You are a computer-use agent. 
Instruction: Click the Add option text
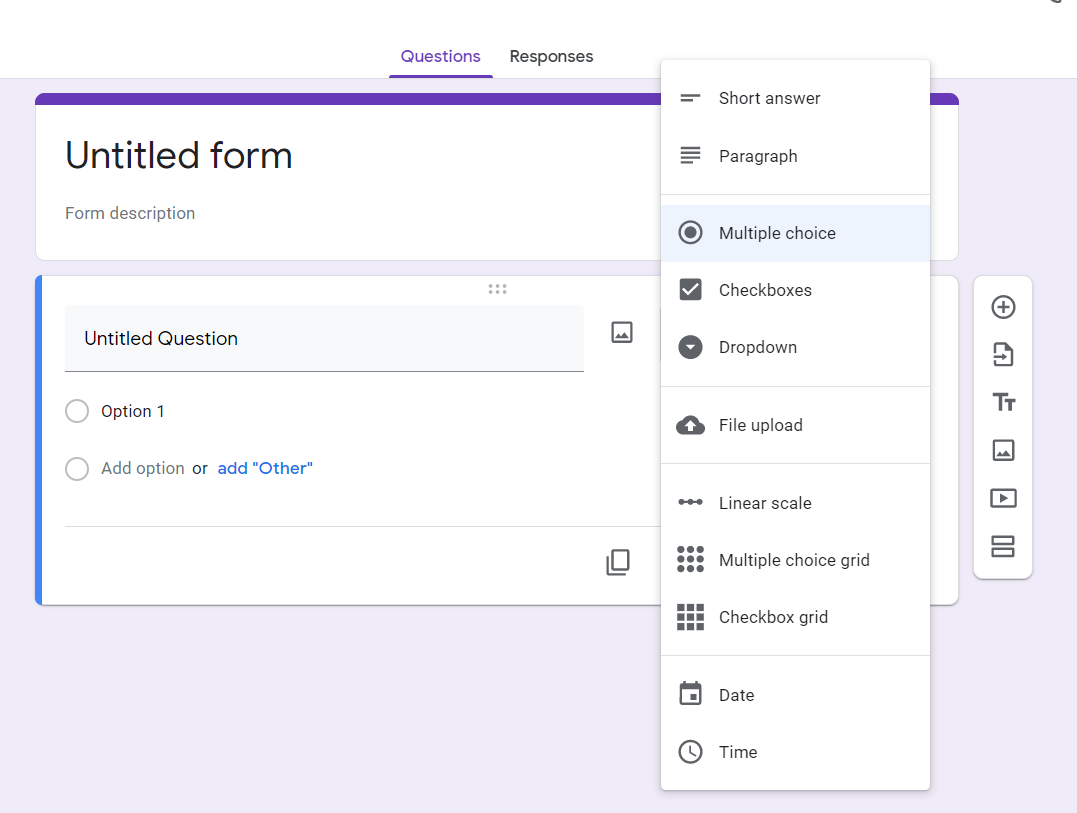[143, 468]
